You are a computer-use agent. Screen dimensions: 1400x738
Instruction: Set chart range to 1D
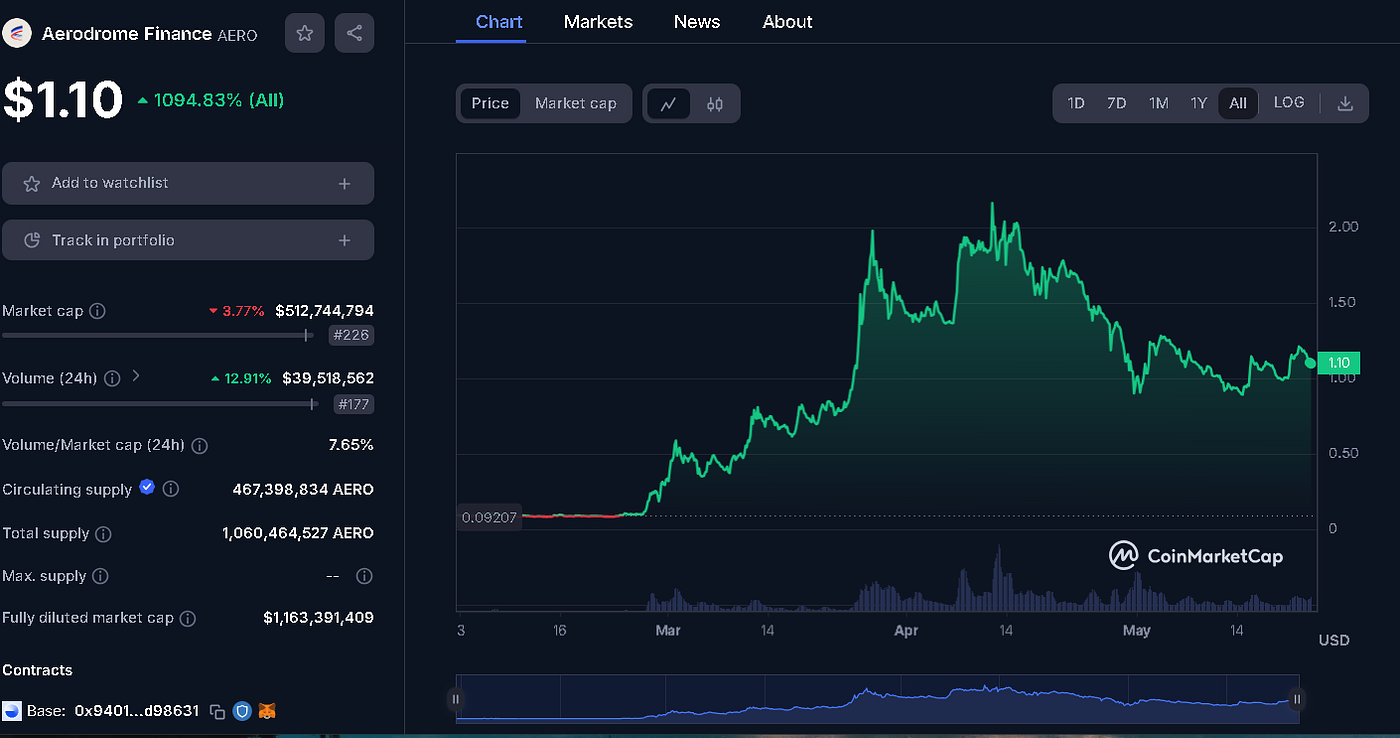click(1076, 103)
